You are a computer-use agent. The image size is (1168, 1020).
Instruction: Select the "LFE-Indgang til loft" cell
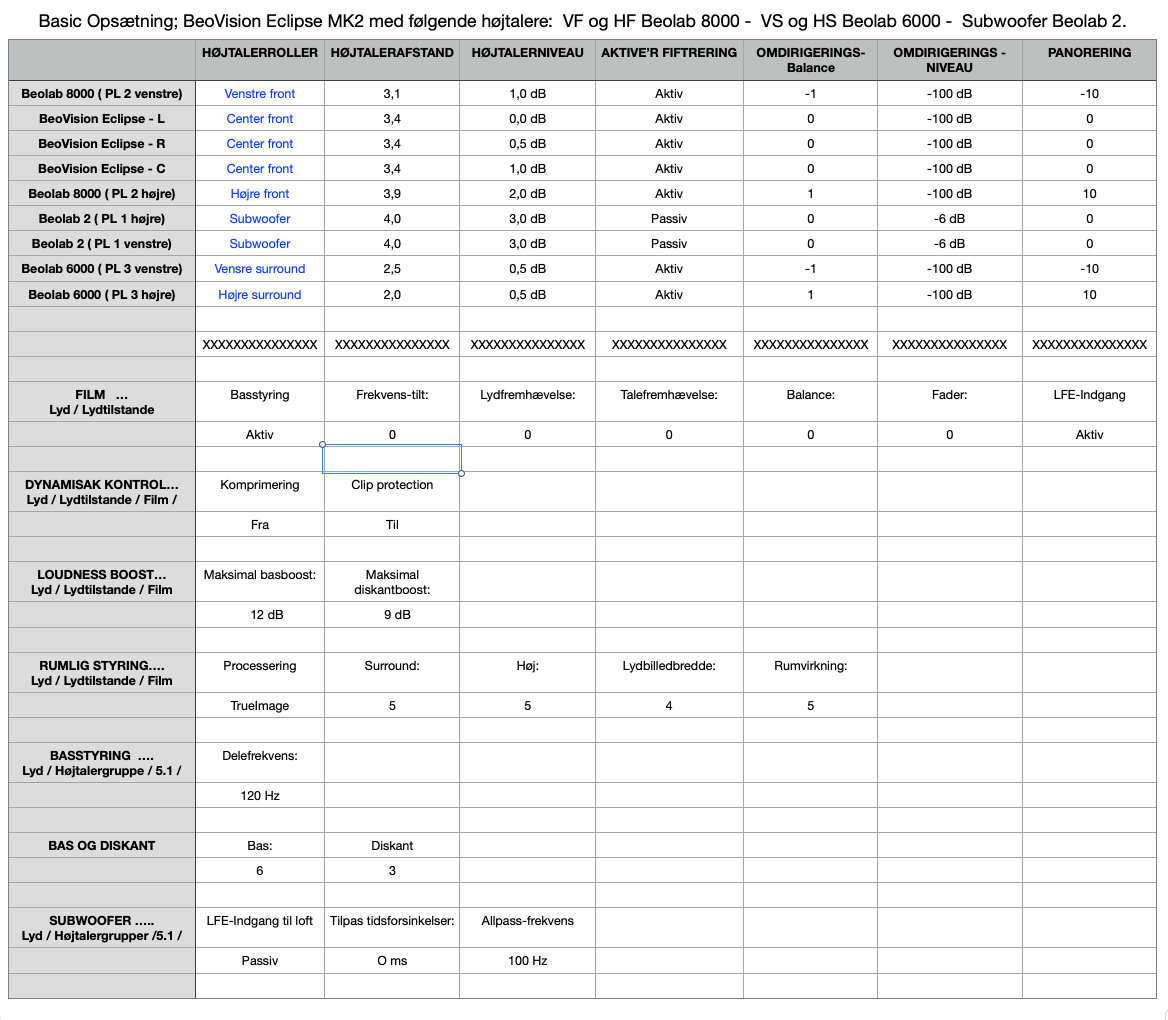260,921
